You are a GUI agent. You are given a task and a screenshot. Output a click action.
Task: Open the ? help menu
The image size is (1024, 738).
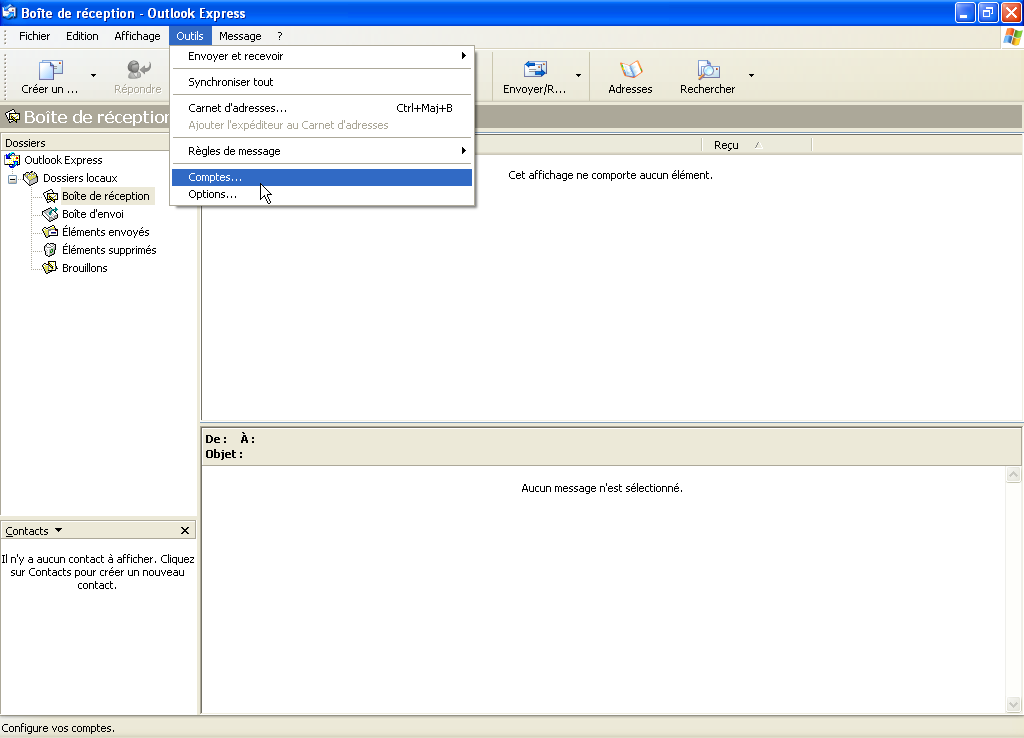pyautogui.click(x=280, y=36)
